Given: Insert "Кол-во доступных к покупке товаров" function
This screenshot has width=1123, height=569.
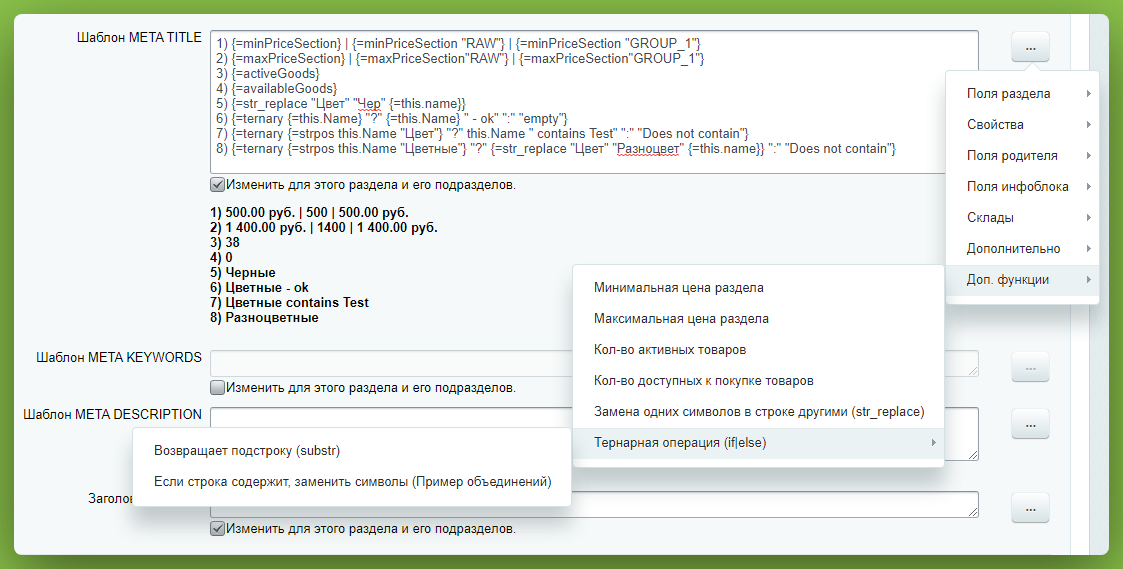Looking at the screenshot, I should tap(758, 381).
